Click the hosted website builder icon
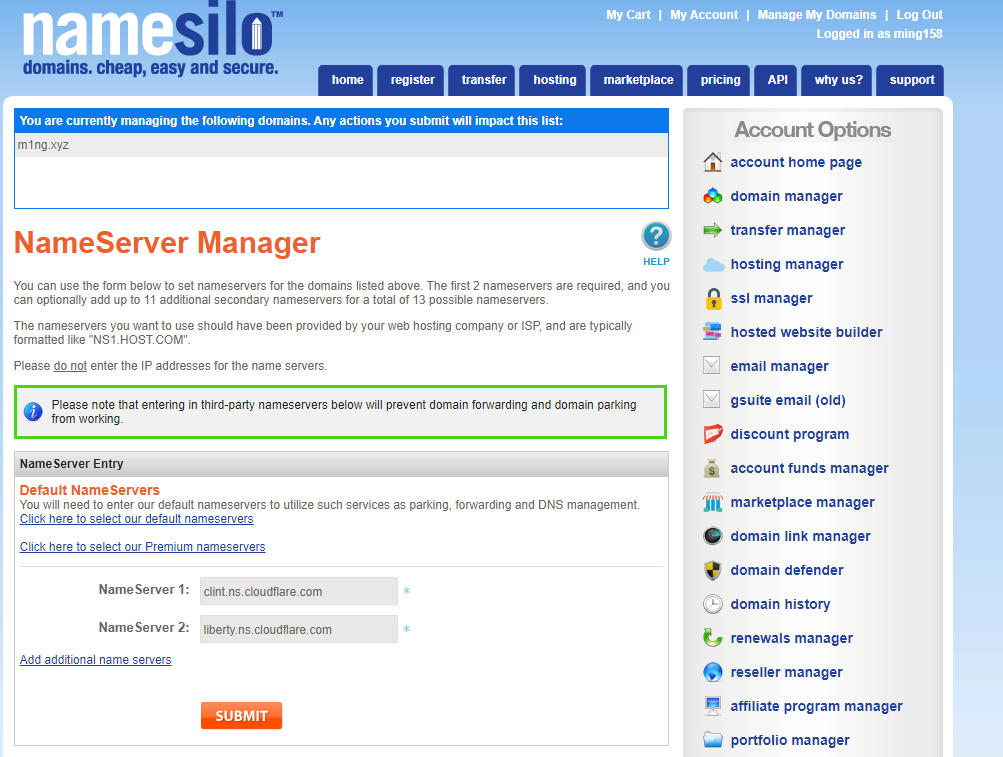The image size is (1003, 757). 712,331
